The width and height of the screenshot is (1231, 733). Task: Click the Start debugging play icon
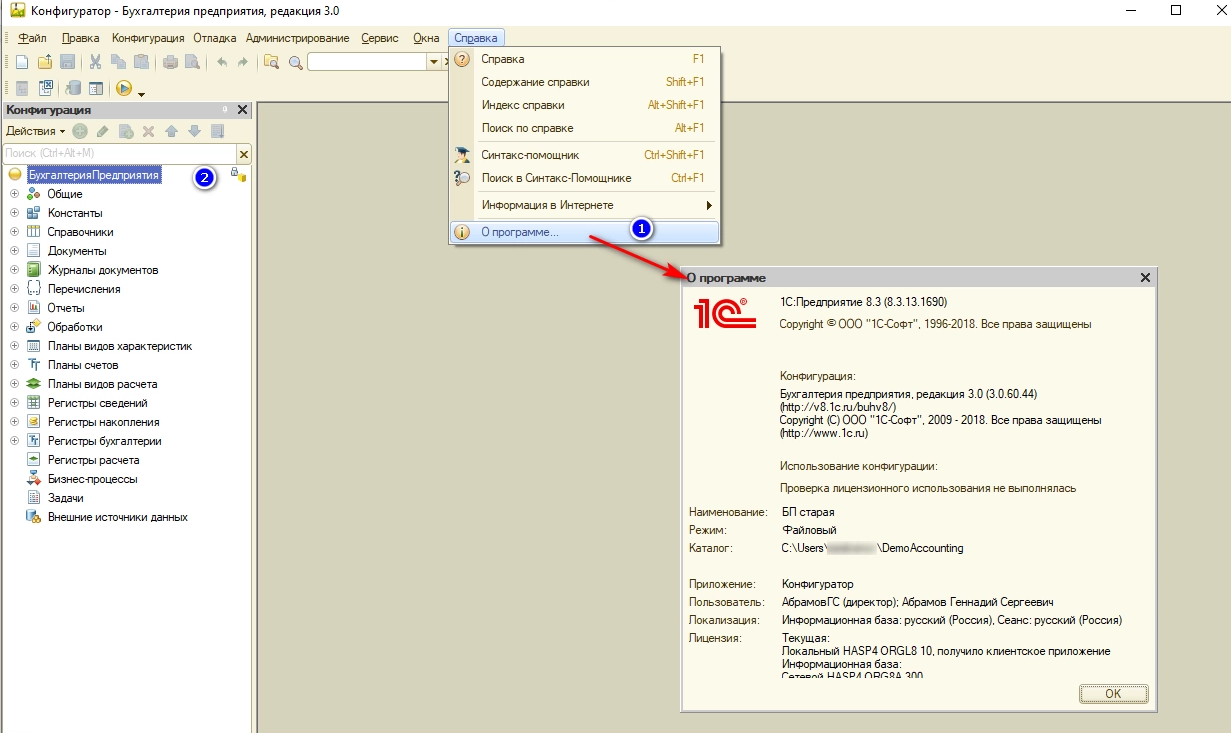tap(124, 88)
